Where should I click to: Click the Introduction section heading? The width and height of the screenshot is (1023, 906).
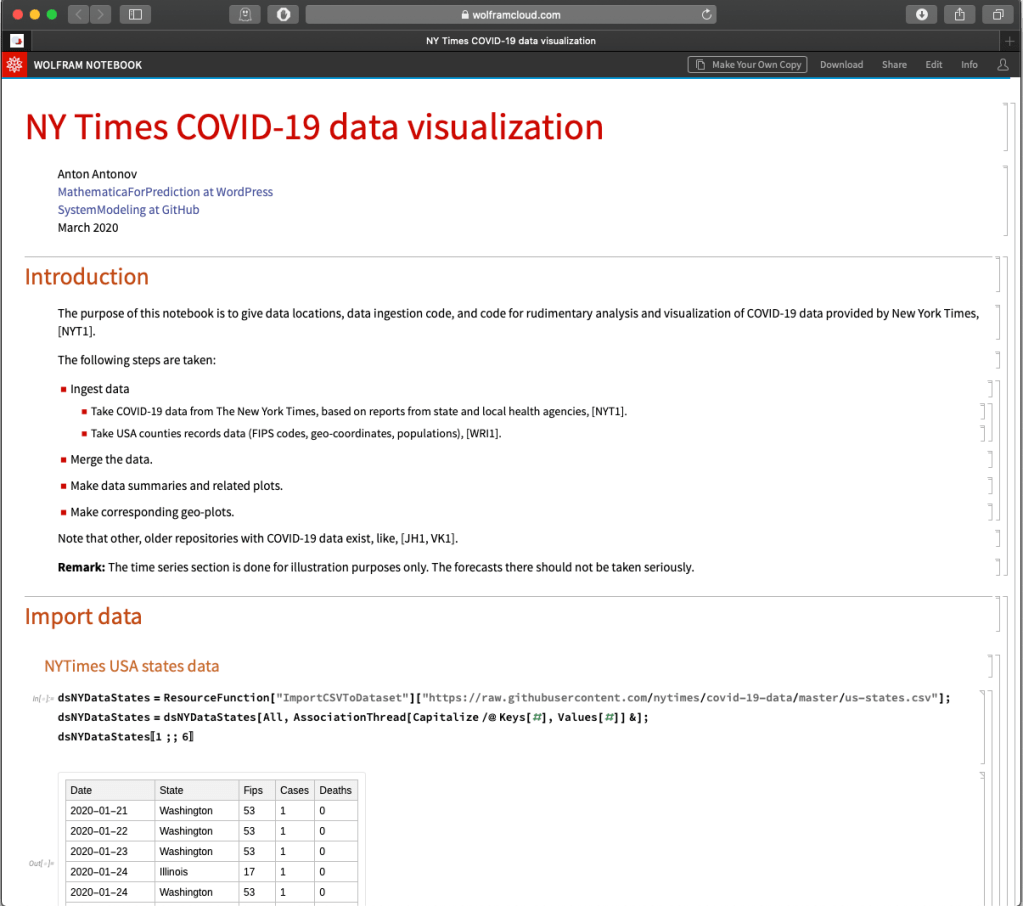click(x=87, y=277)
